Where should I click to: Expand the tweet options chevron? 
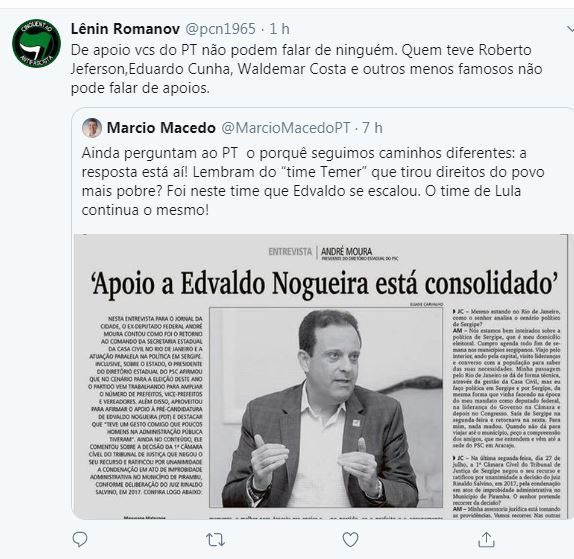coord(570,29)
